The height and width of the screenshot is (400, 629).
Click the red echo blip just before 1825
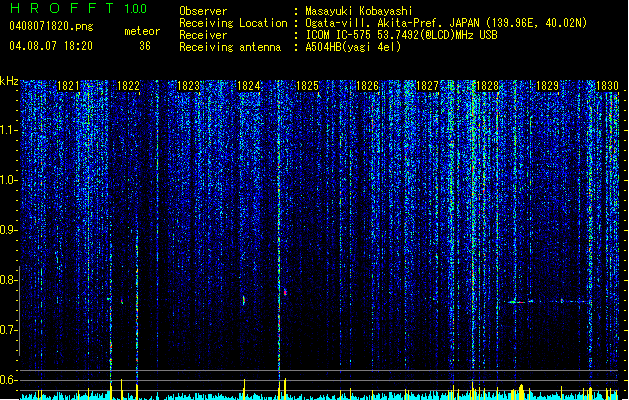[x=285, y=292]
